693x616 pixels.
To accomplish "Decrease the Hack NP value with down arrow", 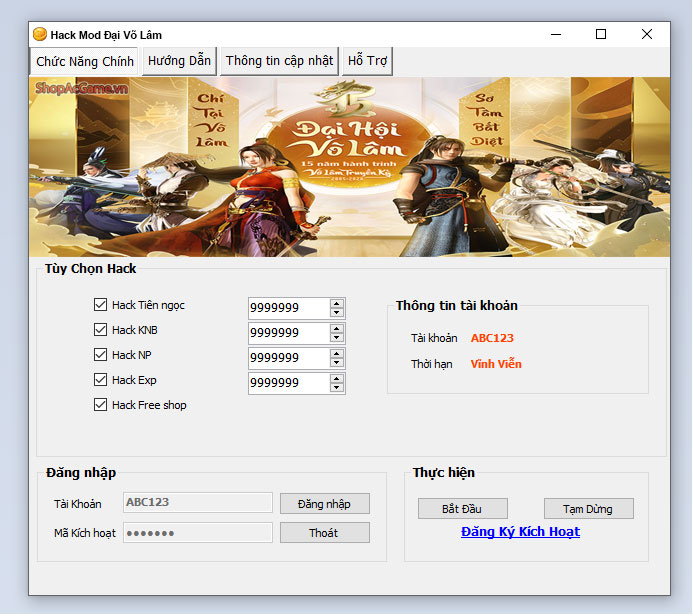I will tap(337, 362).
